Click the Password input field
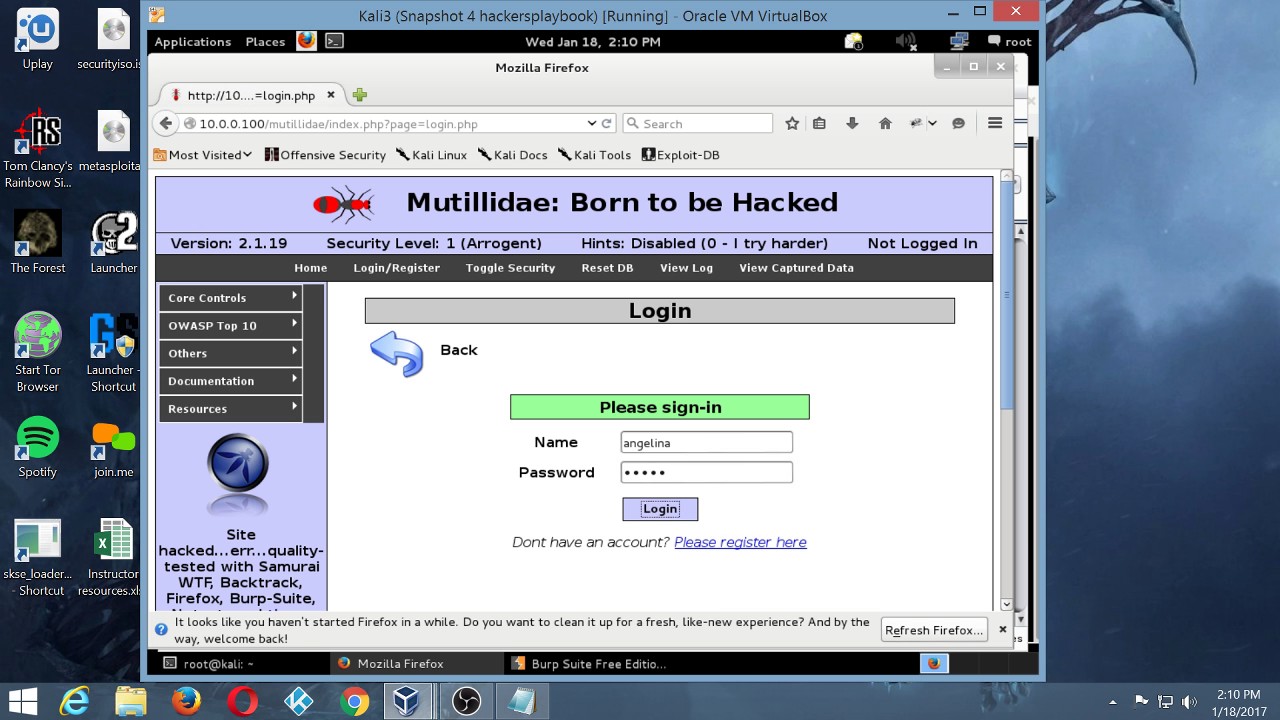 (706, 472)
